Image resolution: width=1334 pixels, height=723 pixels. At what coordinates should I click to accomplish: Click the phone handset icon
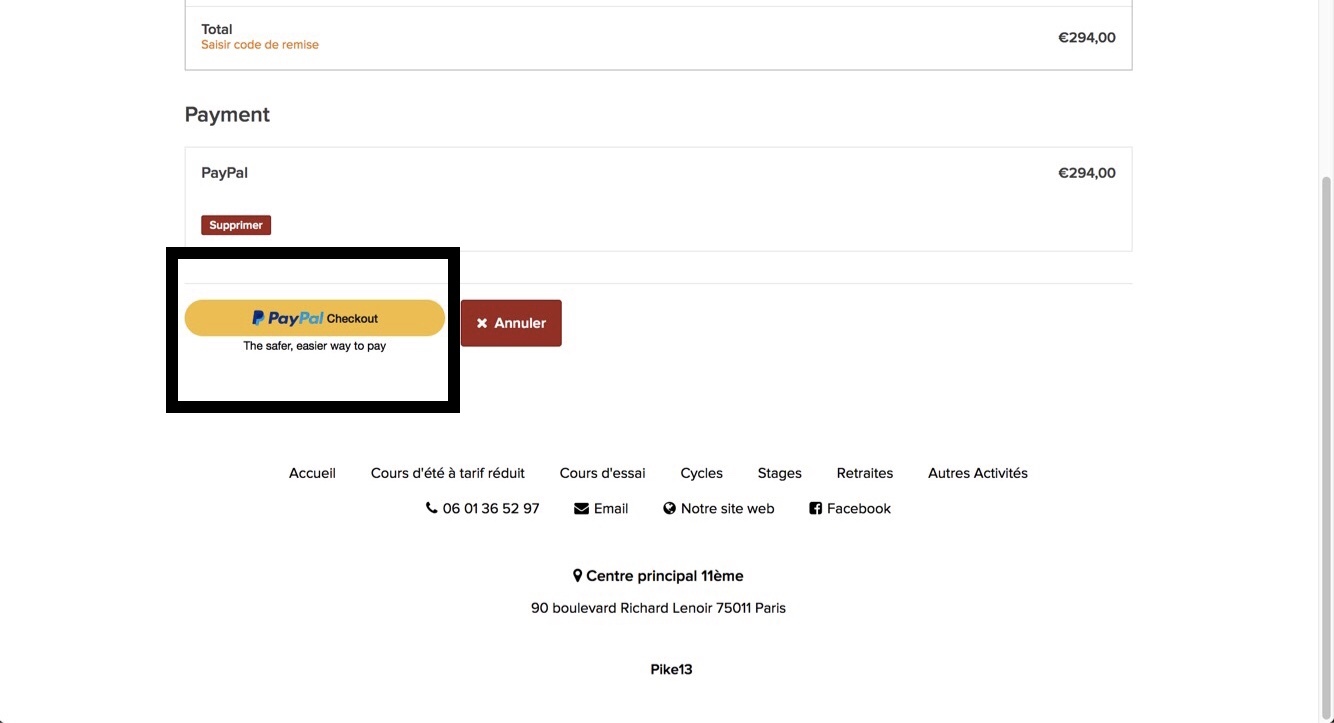click(432, 508)
